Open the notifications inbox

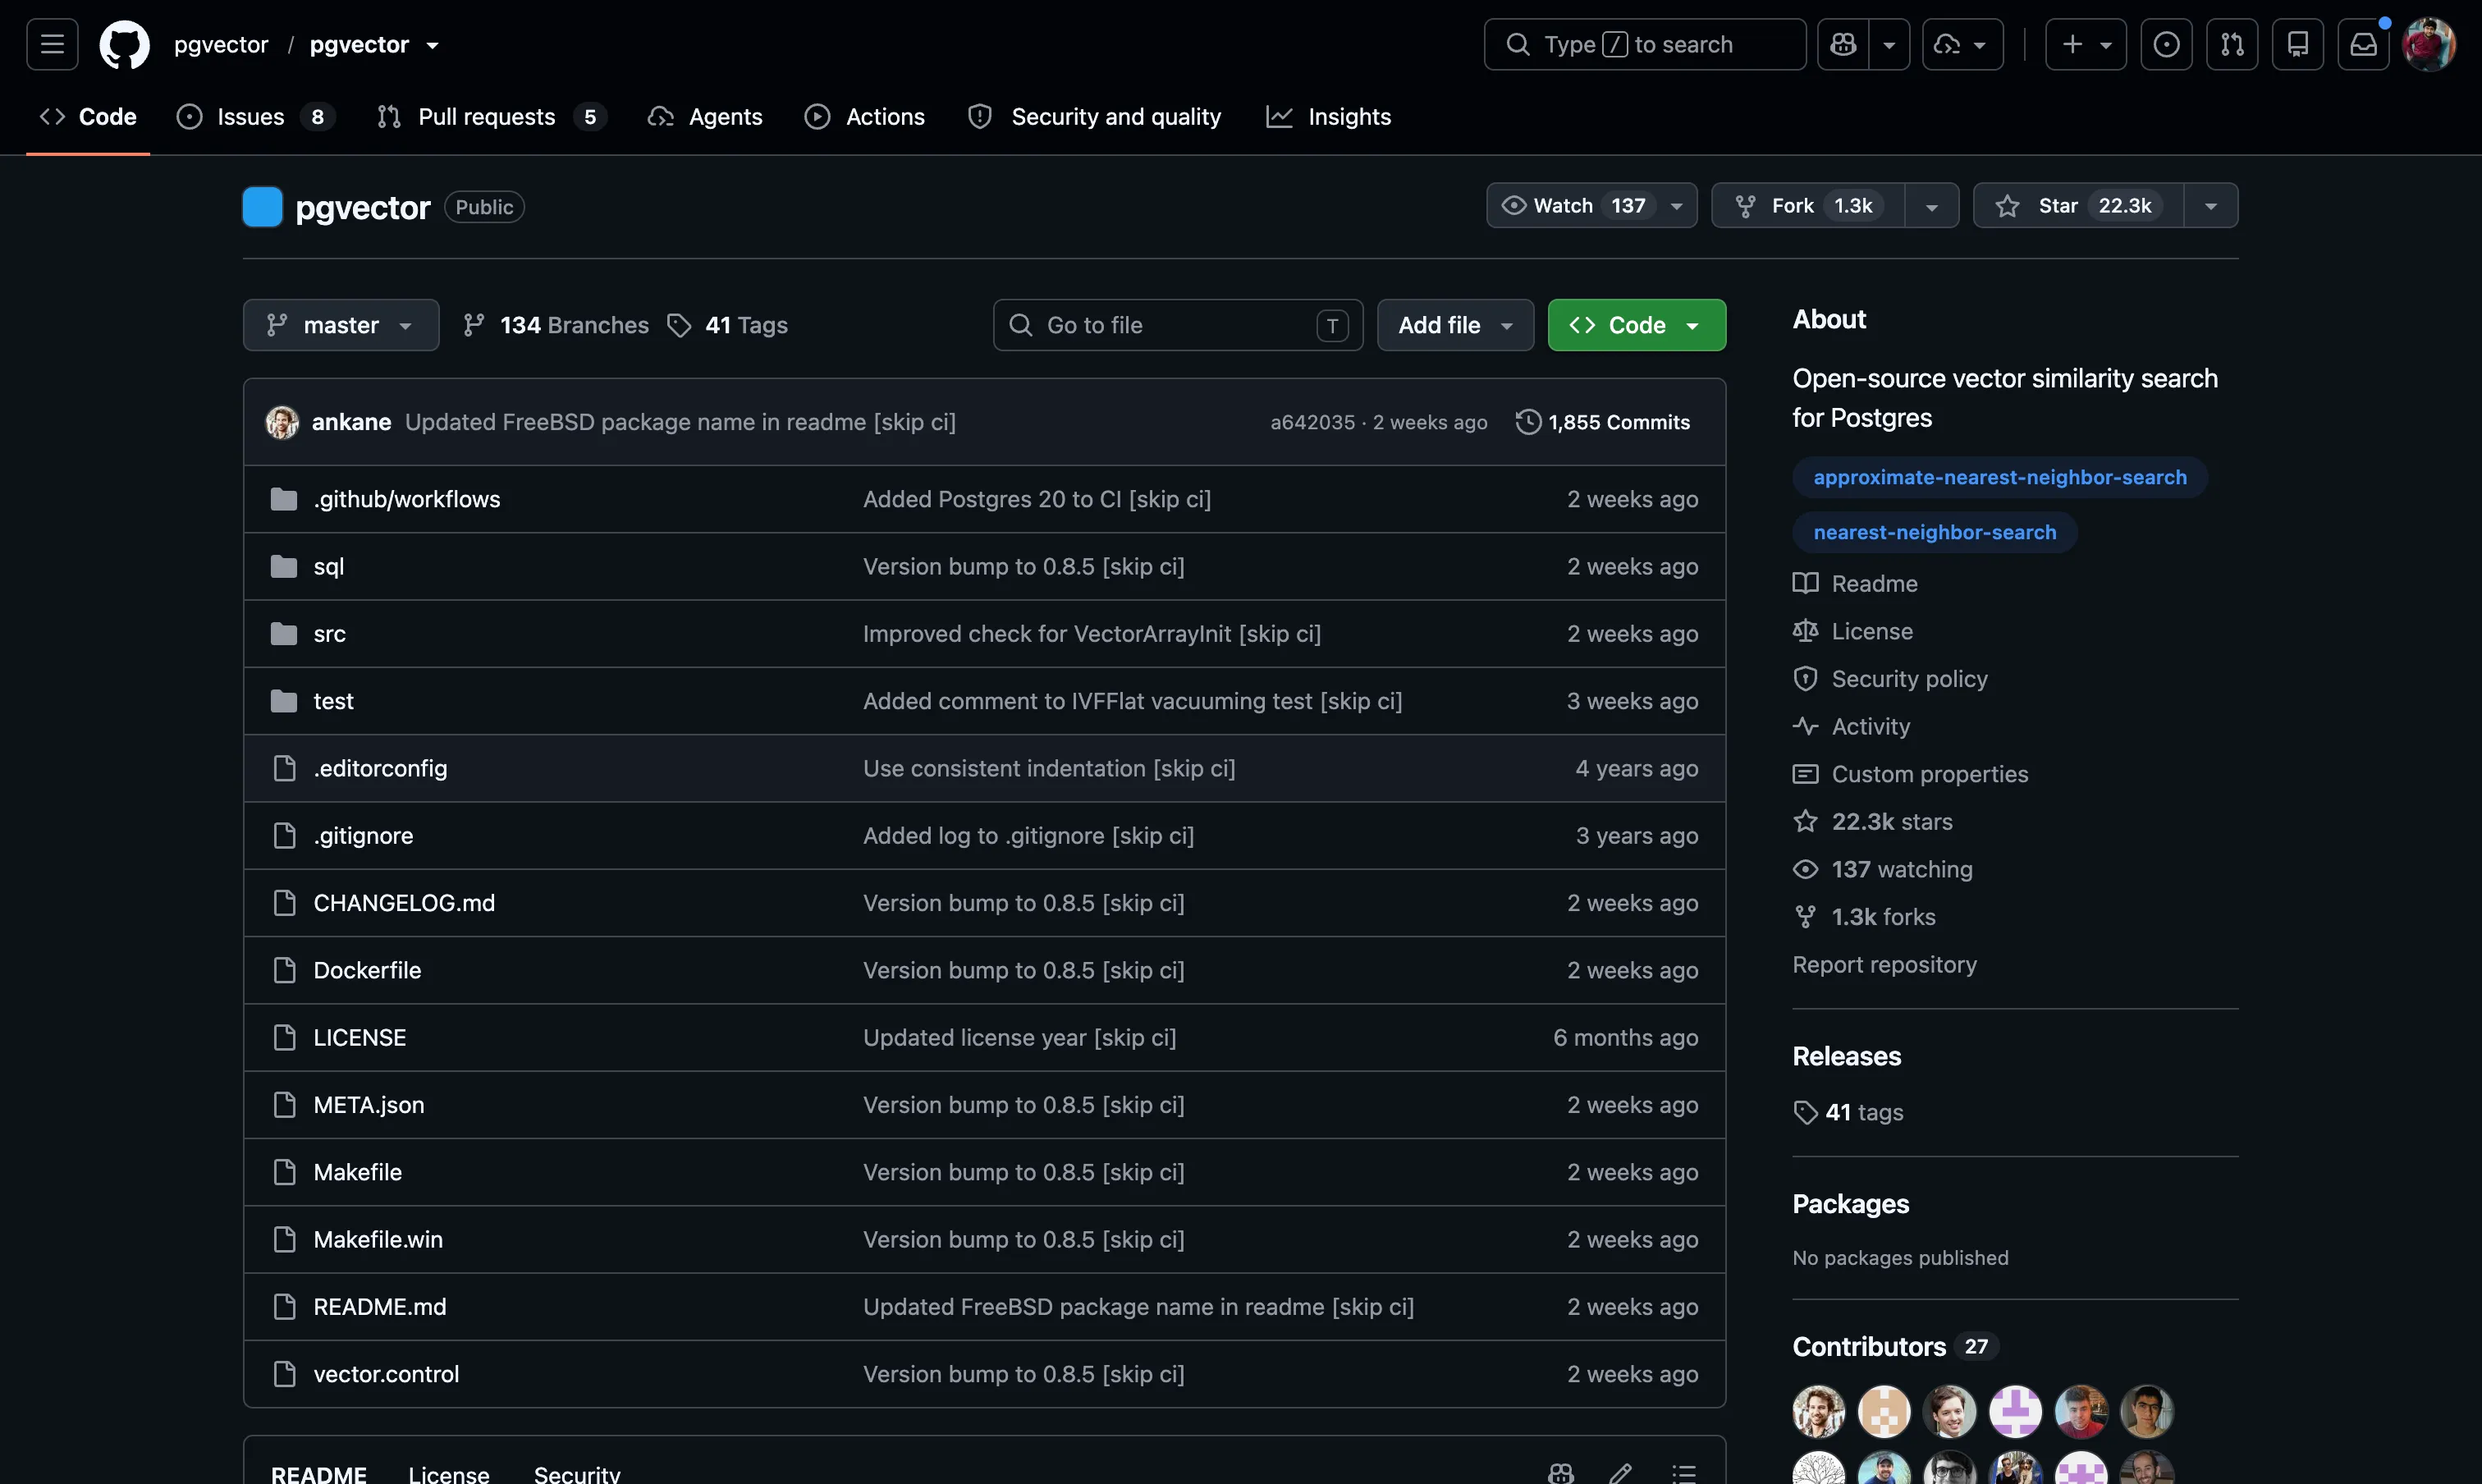click(x=2363, y=44)
